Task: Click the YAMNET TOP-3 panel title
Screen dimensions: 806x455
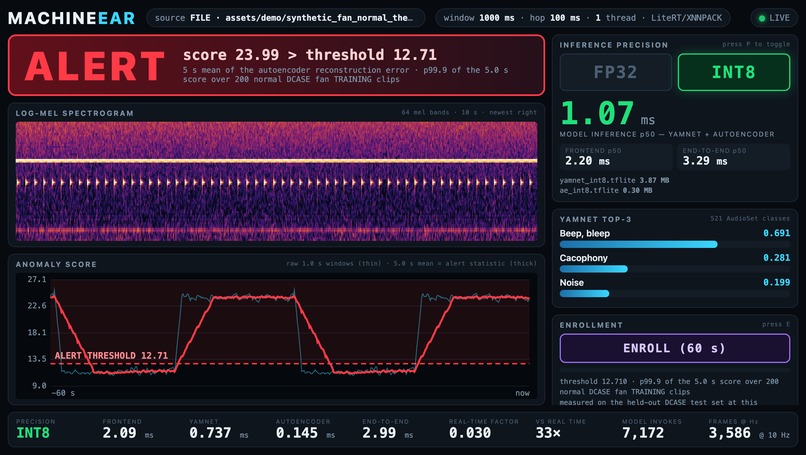Action: pyautogui.click(x=595, y=220)
